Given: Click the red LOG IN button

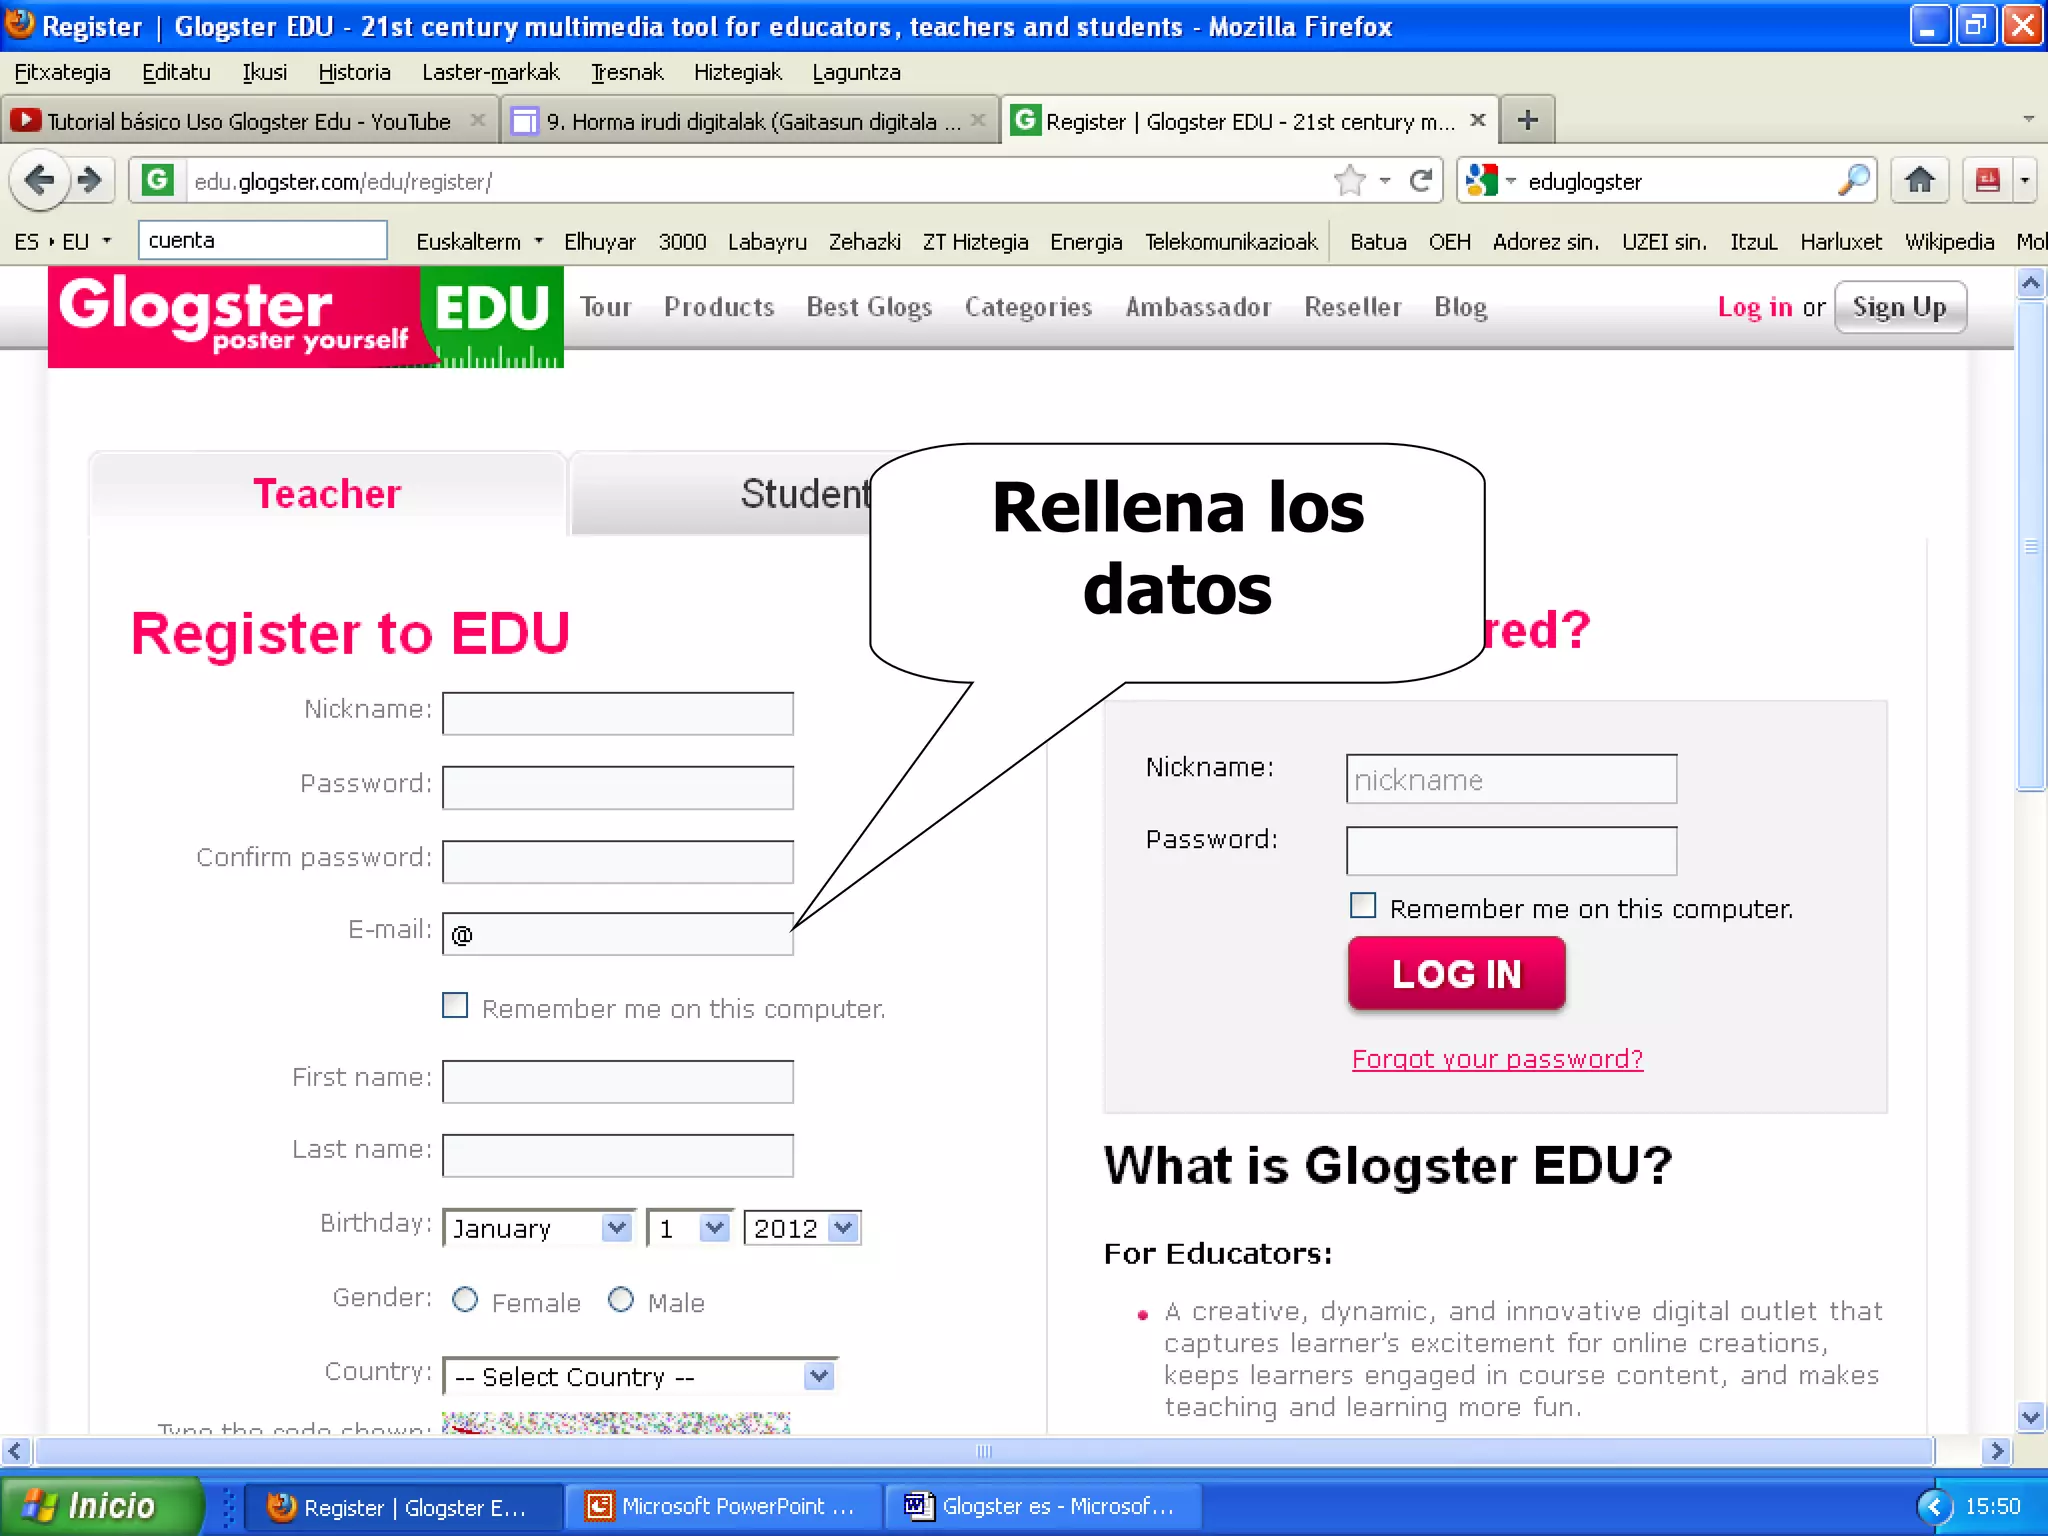Looking at the screenshot, I should pyautogui.click(x=1456, y=973).
